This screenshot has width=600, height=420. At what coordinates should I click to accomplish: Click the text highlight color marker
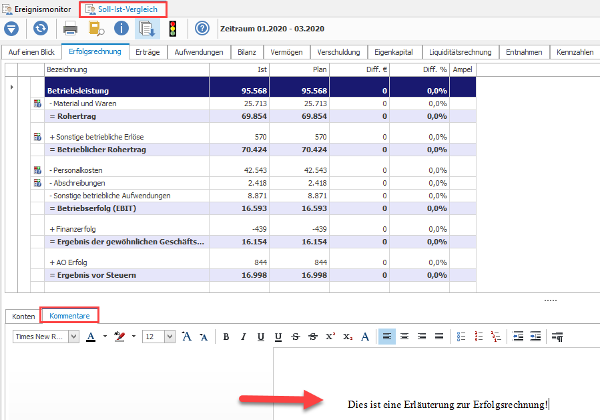point(120,337)
